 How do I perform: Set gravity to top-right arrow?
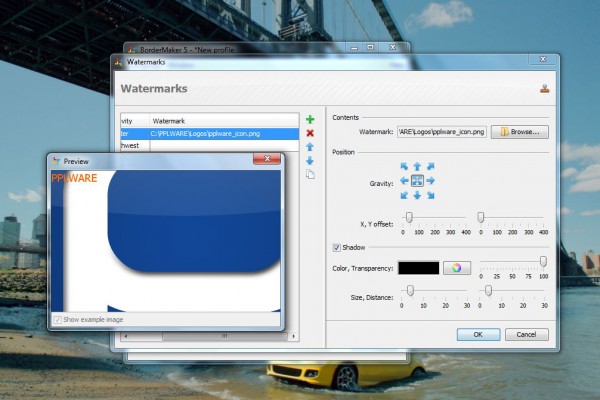tap(430, 167)
